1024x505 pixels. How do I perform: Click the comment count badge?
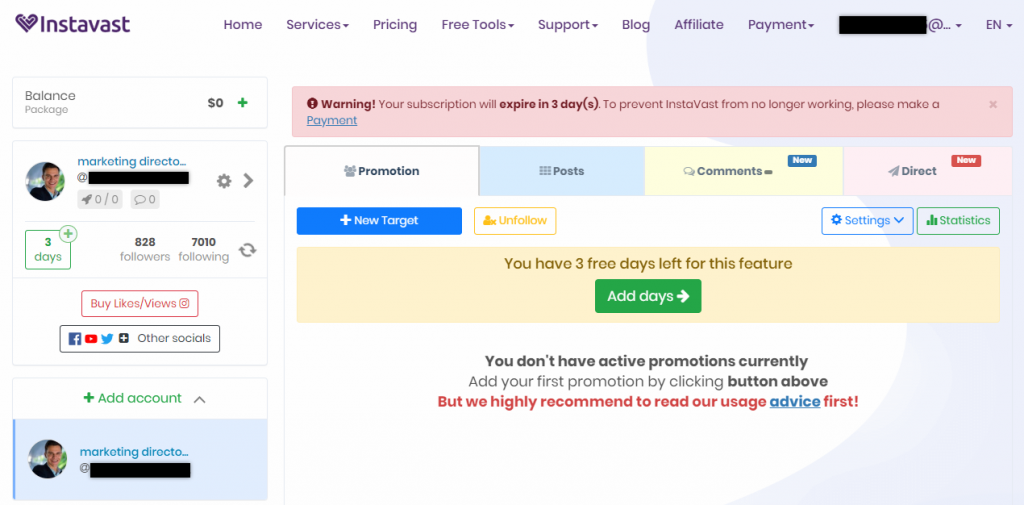pyautogui.click(x=145, y=199)
